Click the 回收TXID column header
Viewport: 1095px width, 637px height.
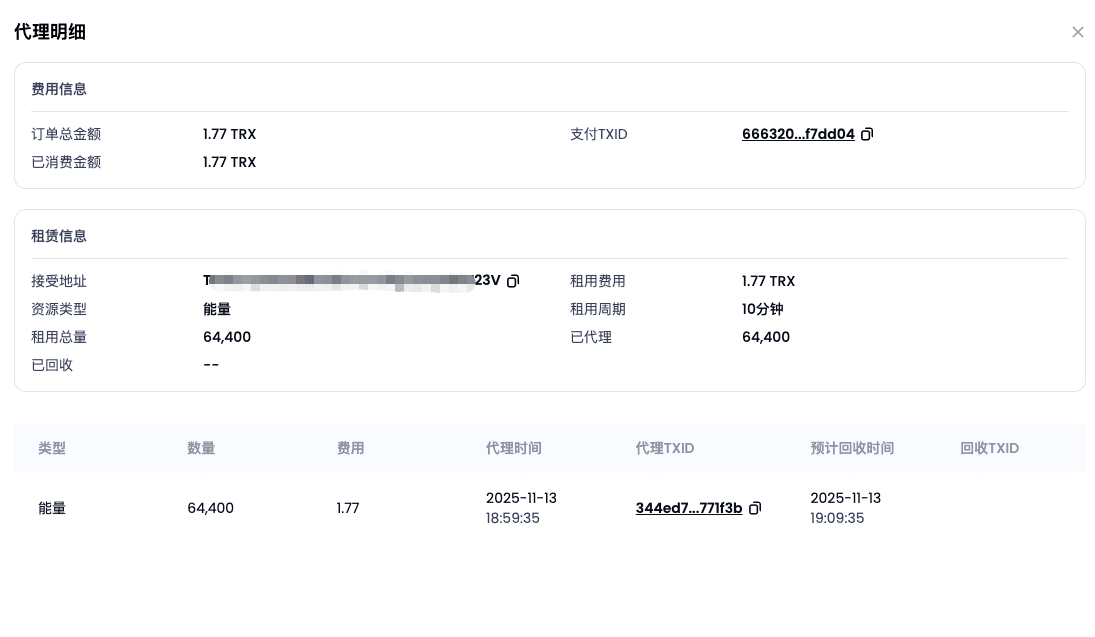point(989,448)
